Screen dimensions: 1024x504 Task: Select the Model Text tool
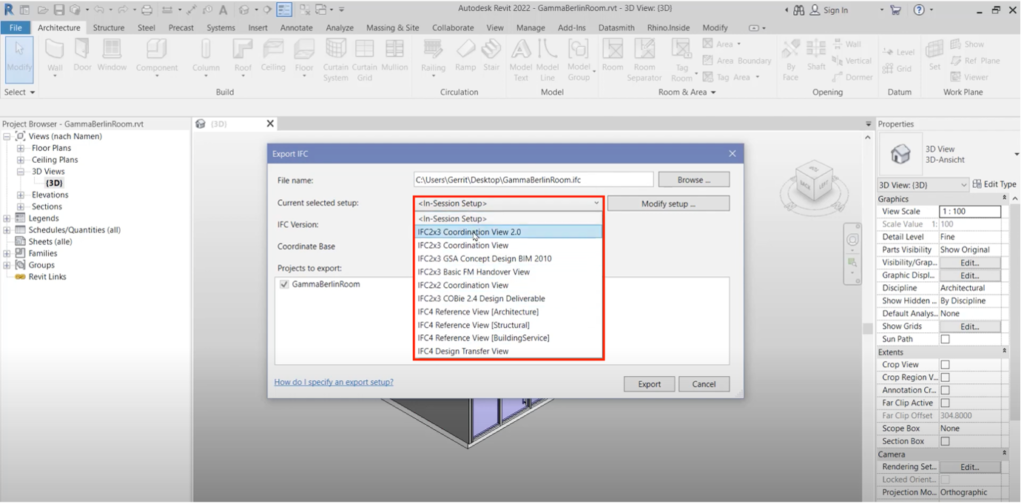pos(520,59)
